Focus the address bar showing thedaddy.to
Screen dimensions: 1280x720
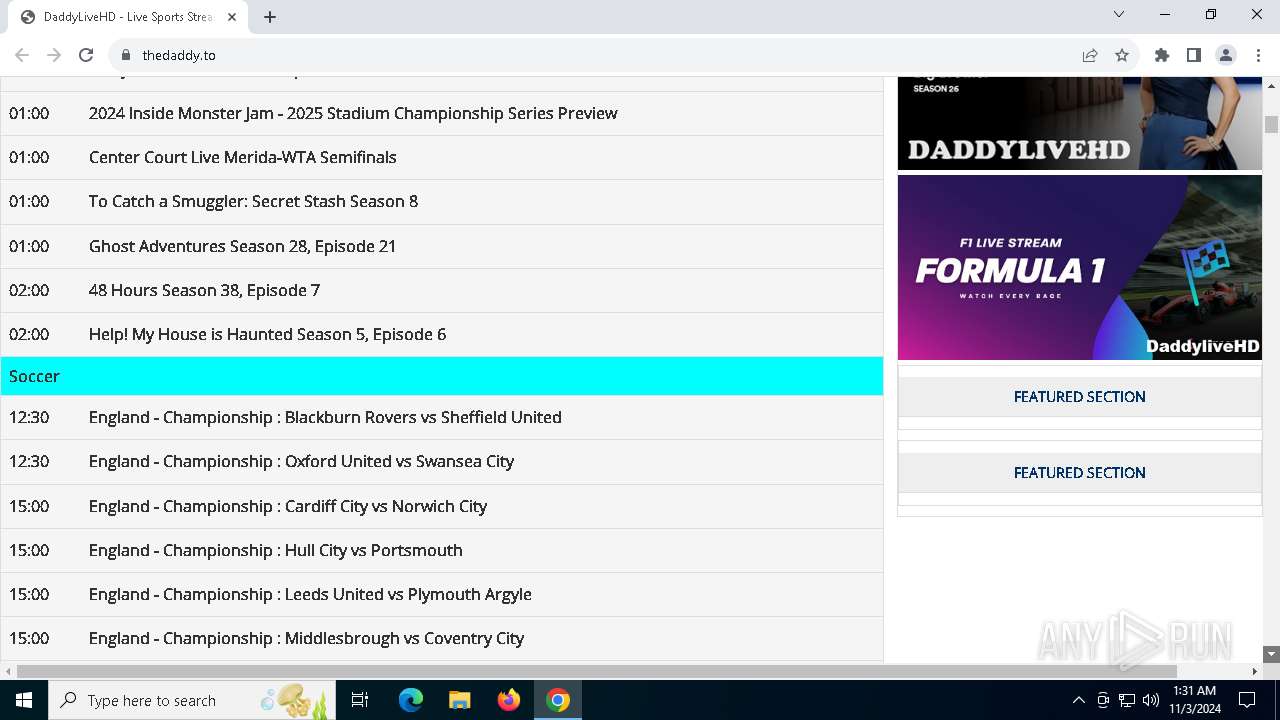coord(600,55)
